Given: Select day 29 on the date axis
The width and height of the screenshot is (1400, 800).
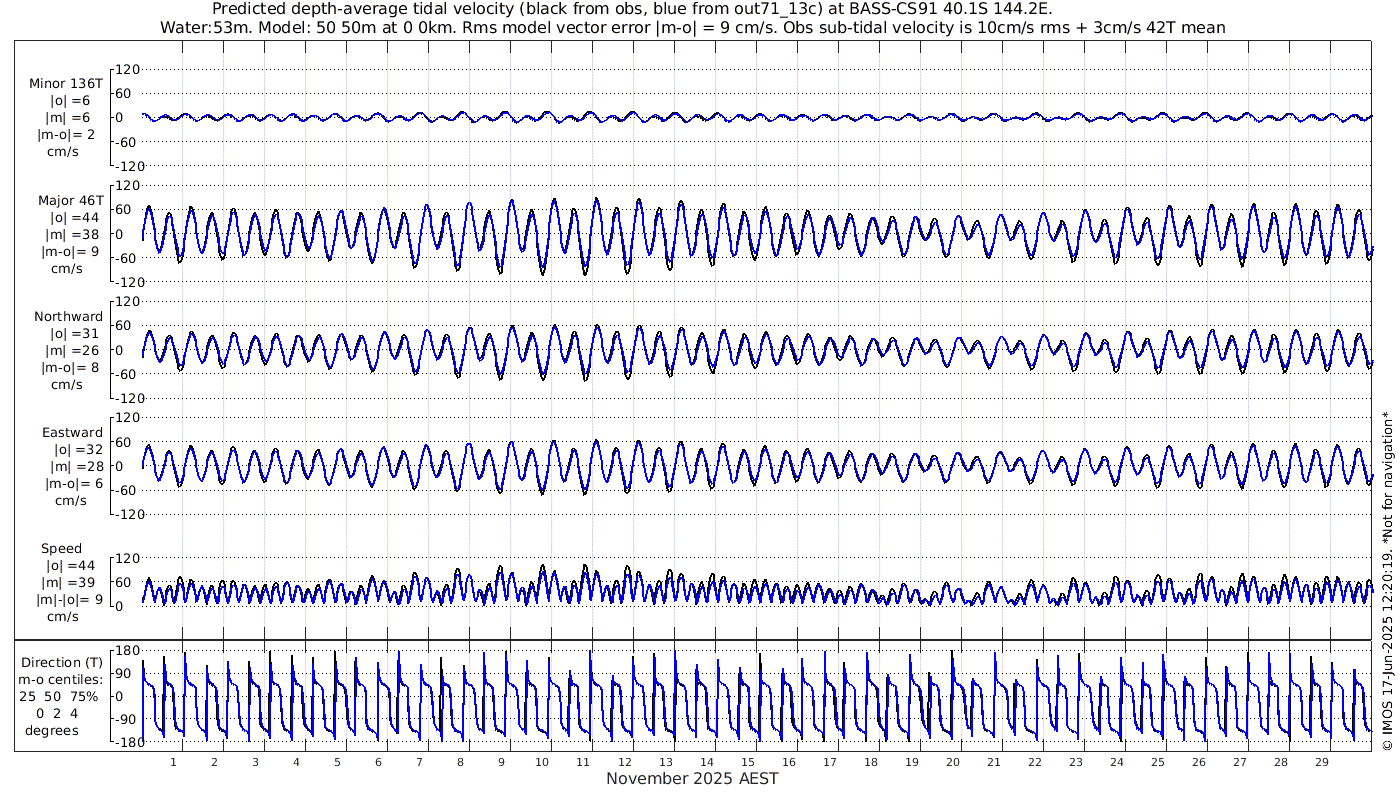Looking at the screenshot, I should coord(1321,762).
